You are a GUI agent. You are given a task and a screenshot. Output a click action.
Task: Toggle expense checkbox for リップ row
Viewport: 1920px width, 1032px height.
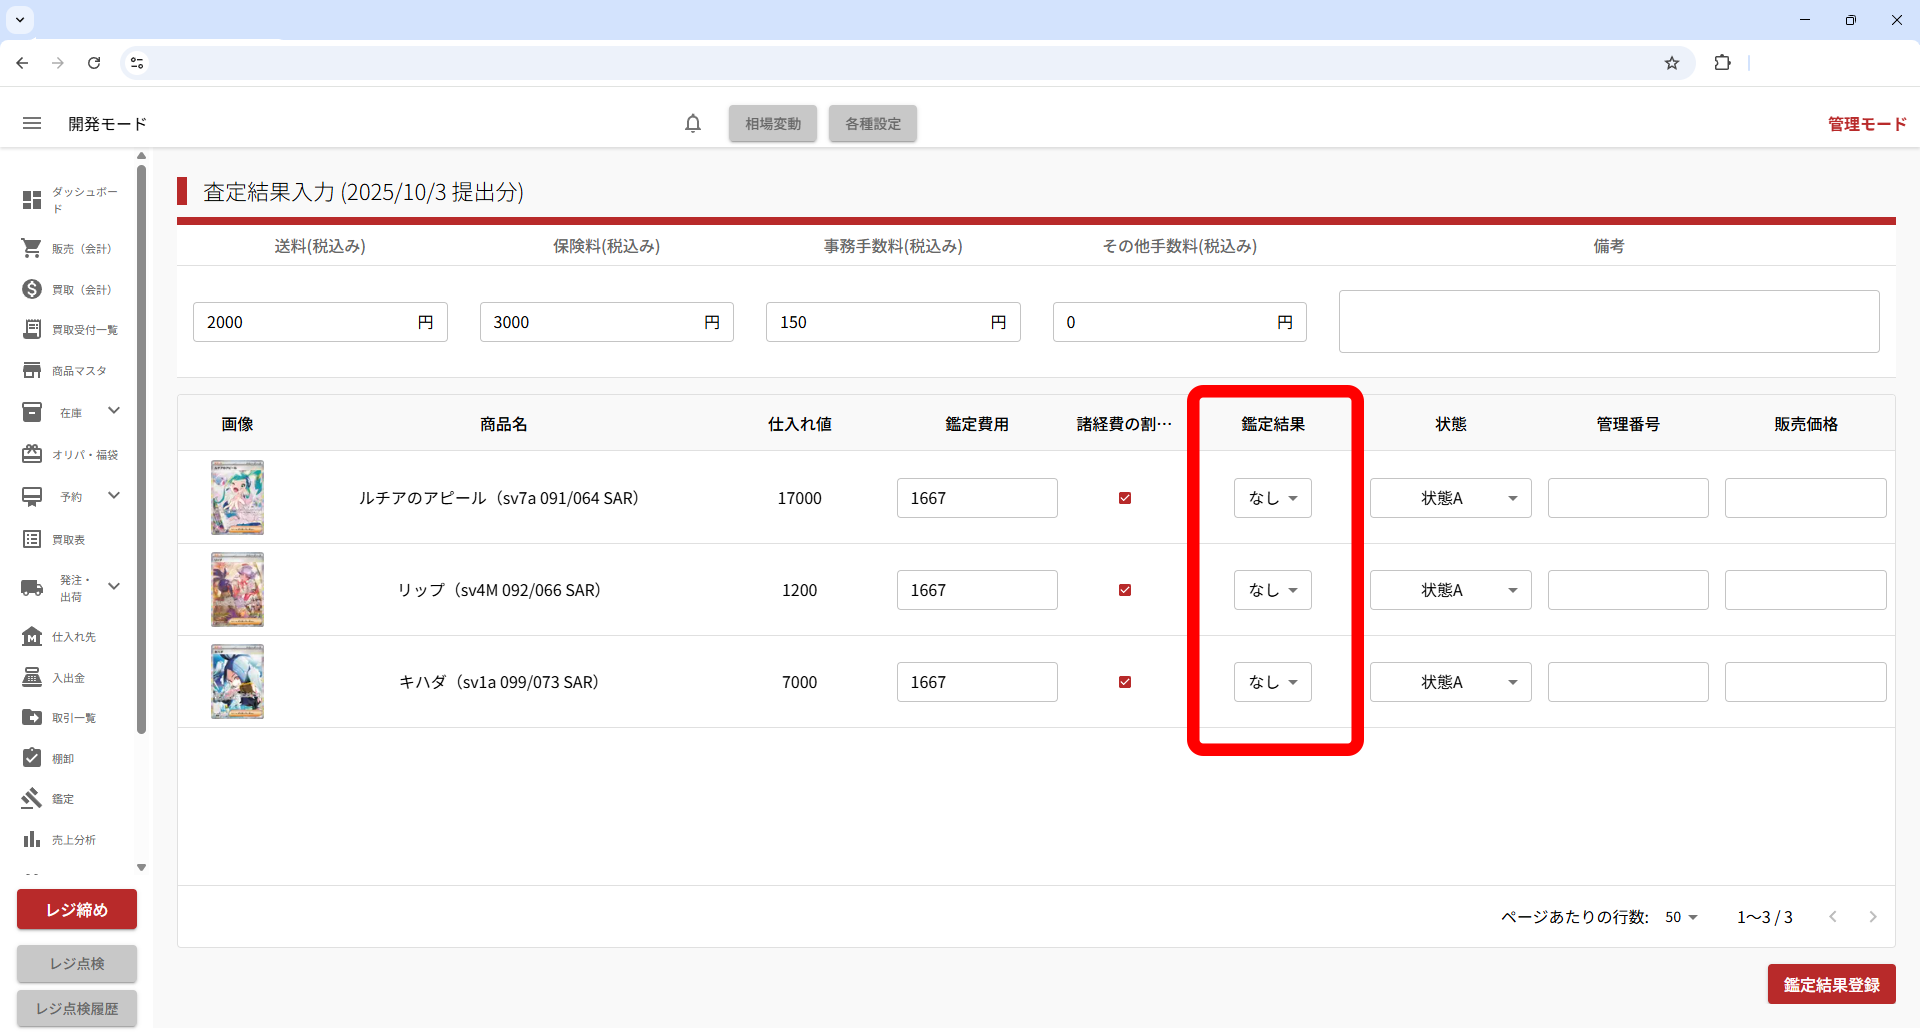pyautogui.click(x=1125, y=590)
